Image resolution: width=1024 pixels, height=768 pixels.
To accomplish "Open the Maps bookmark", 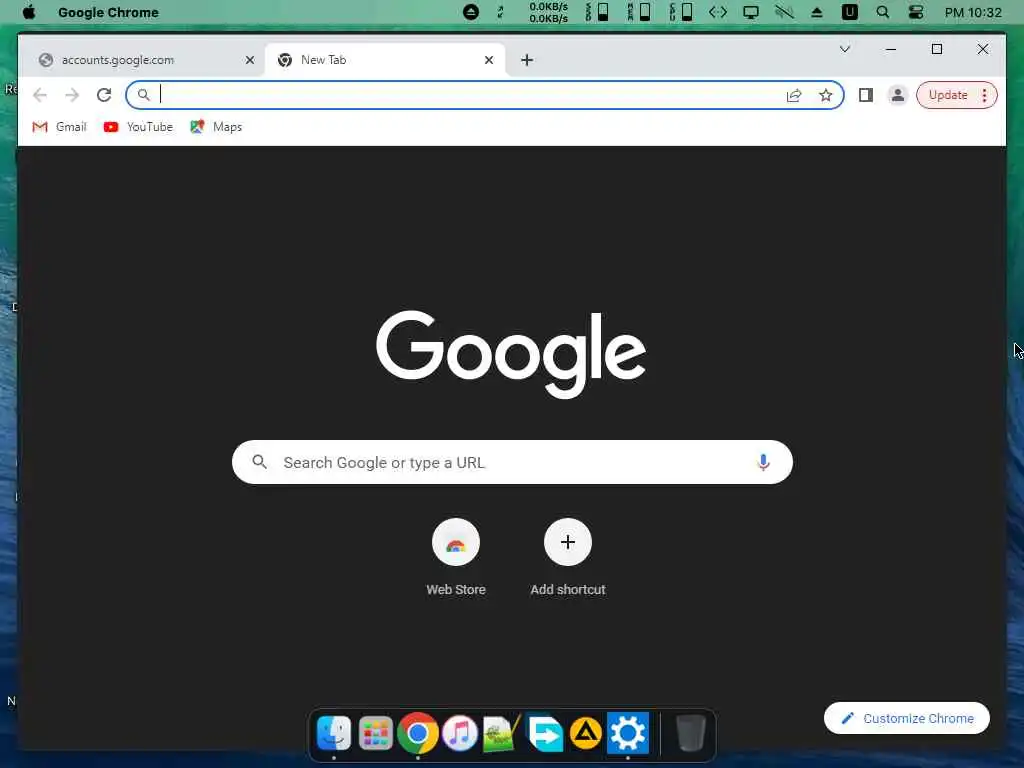I will (x=216, y=127).
